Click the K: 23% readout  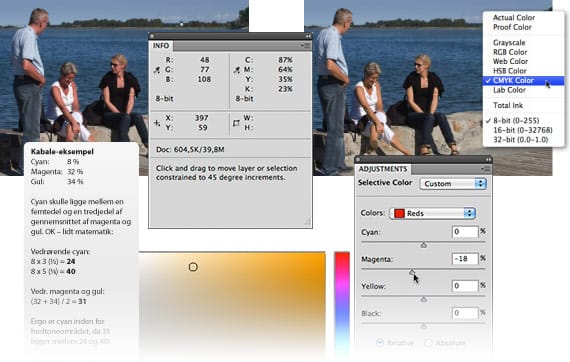click(x=269, y=89)
